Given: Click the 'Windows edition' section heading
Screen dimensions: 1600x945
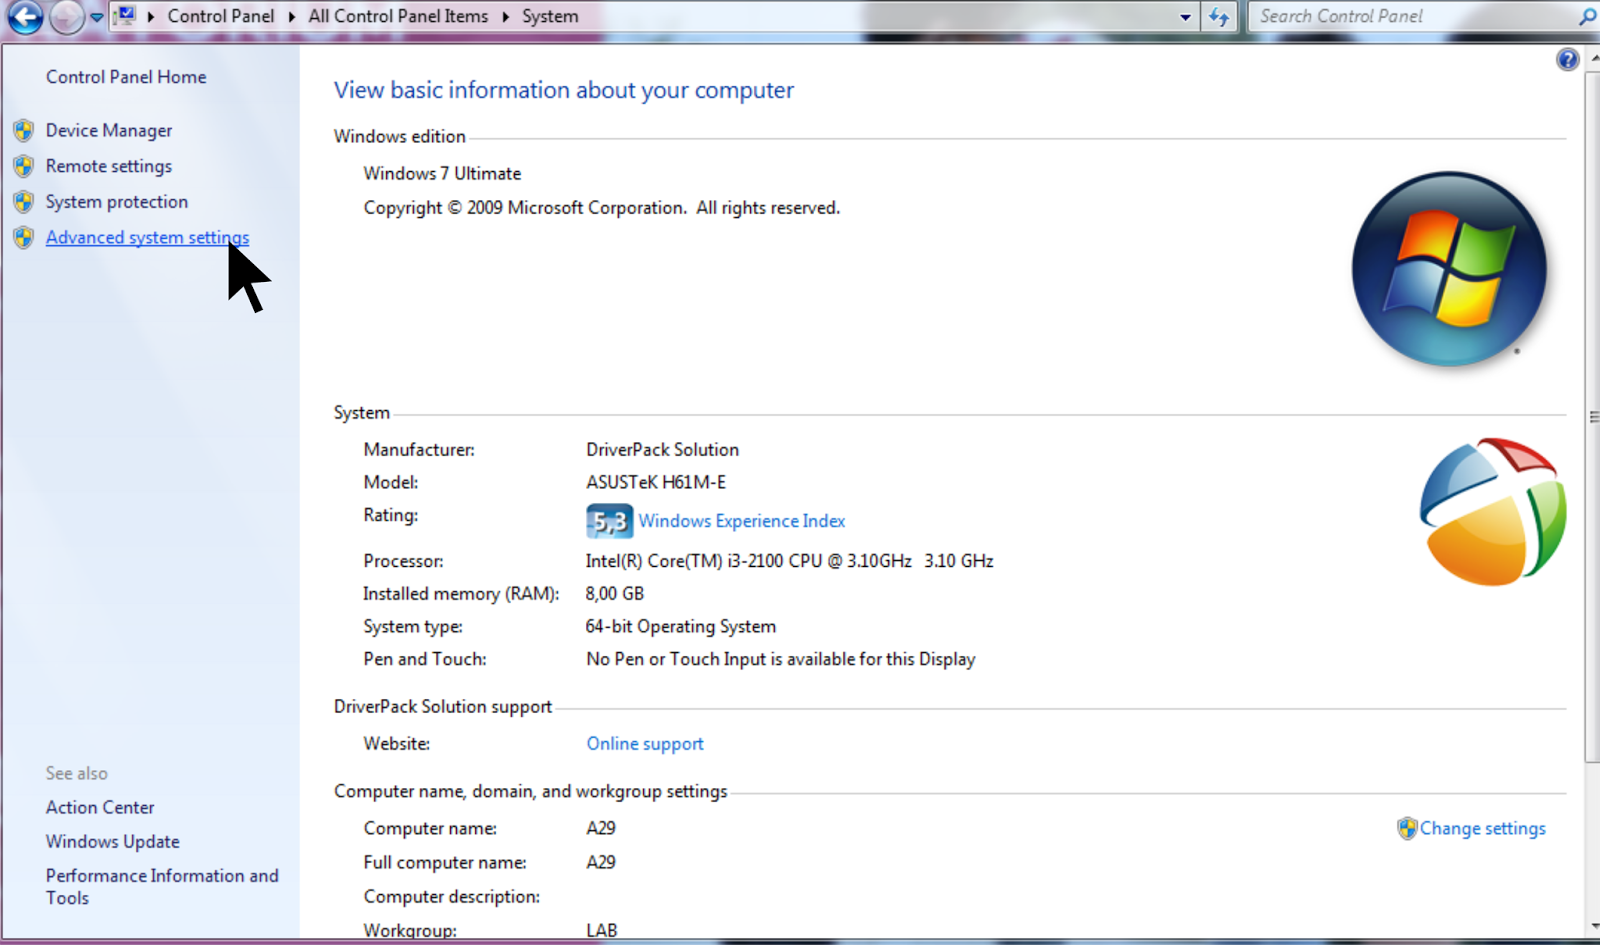Looking at the screenshot, I should pos(400,136).
